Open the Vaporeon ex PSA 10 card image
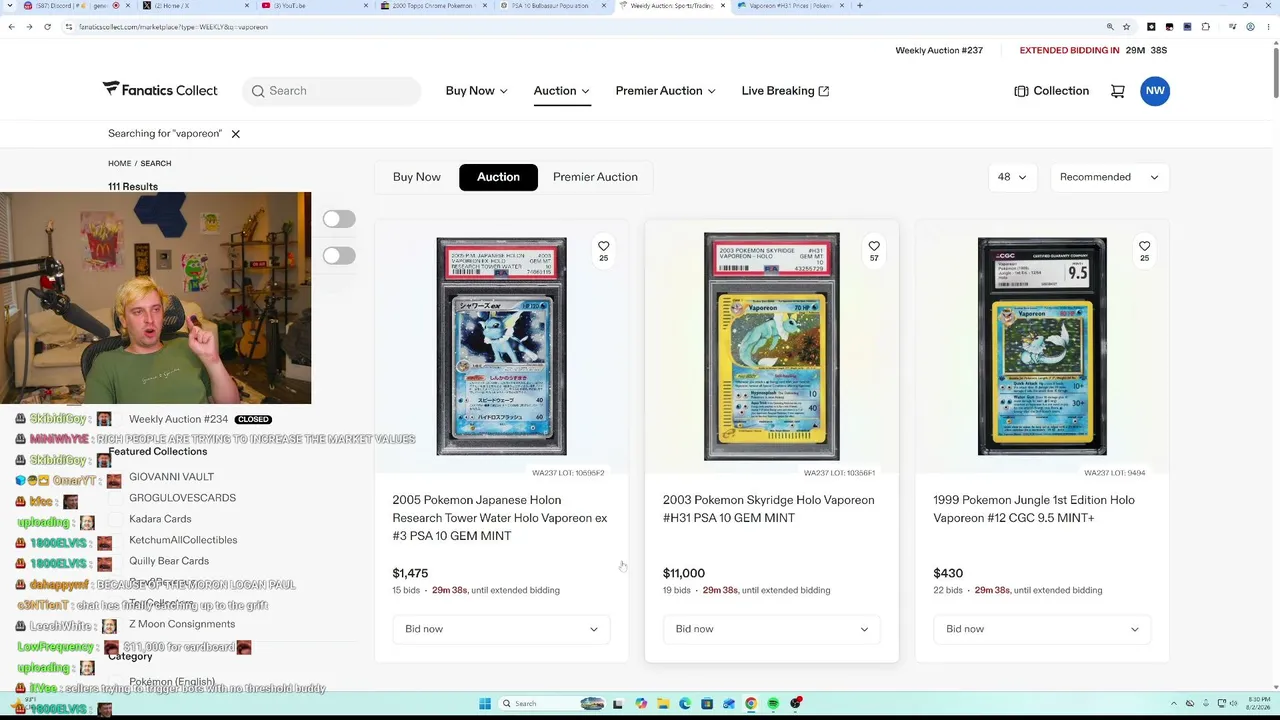 click(501, 346)
